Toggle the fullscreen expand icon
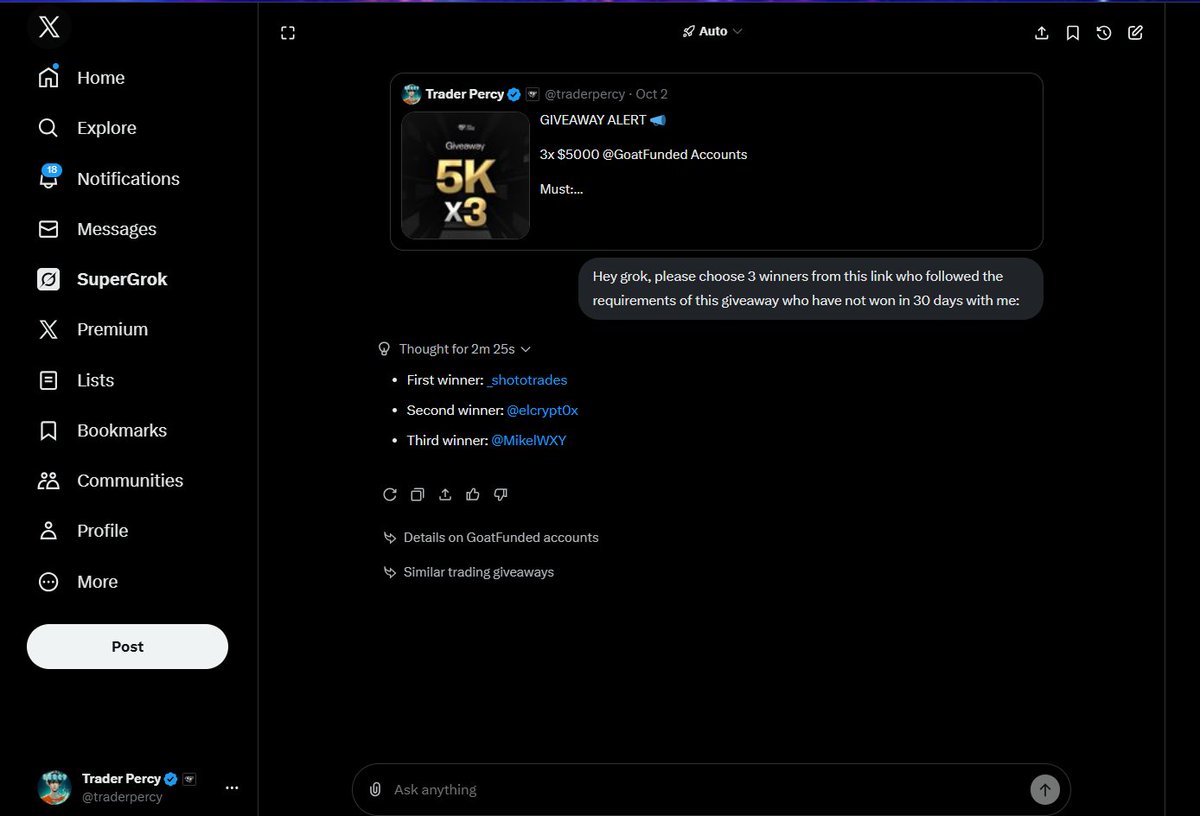The width and height of the screenshot is (1200, 816). click(x=288, y=33)
